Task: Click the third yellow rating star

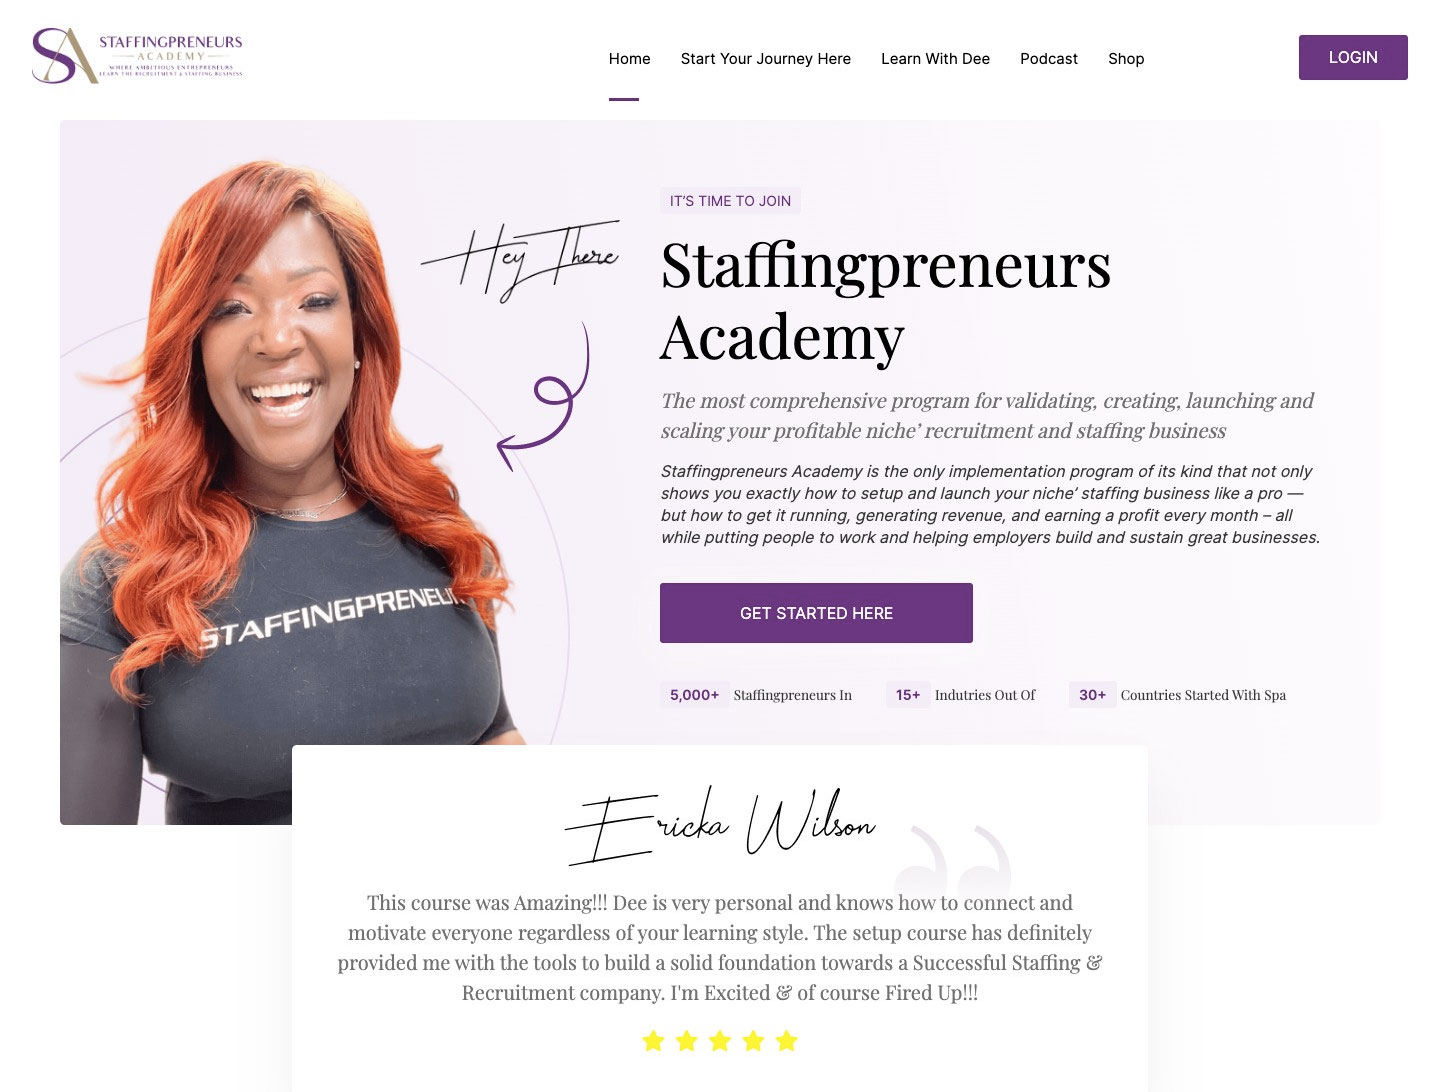Action: tap(720, 1041)
